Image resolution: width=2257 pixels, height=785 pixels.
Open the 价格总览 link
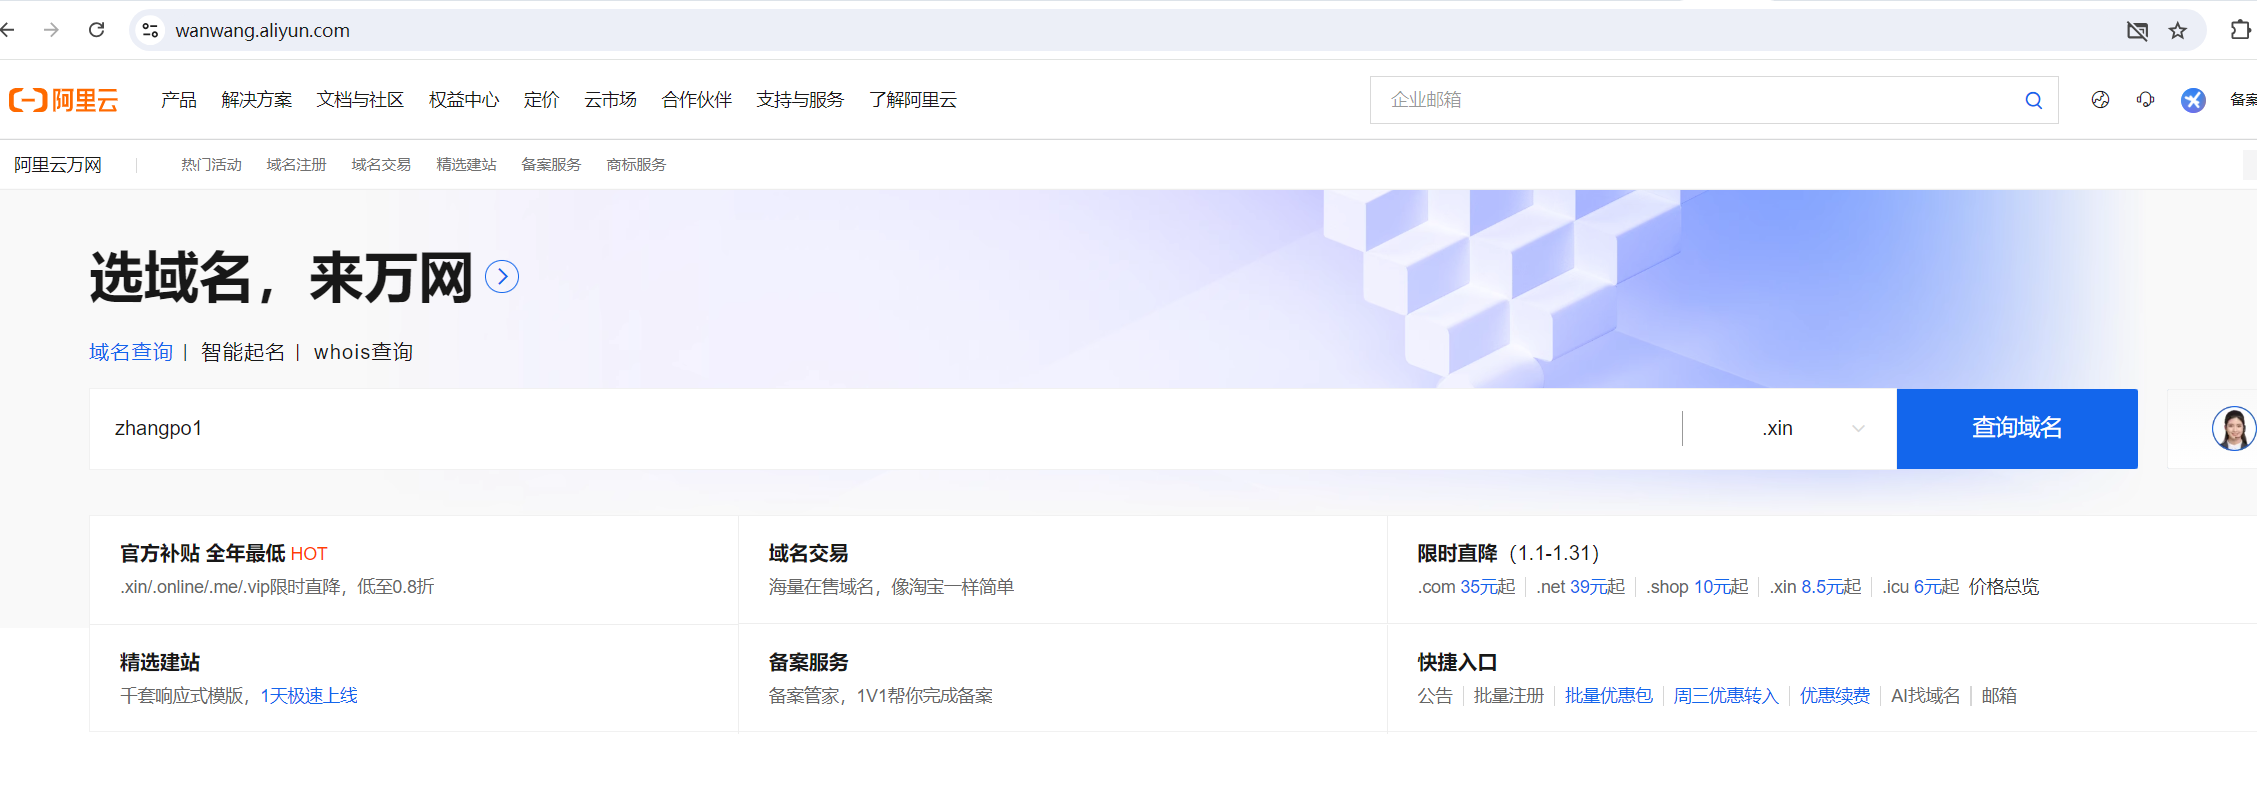click(x=2004, y=587)
